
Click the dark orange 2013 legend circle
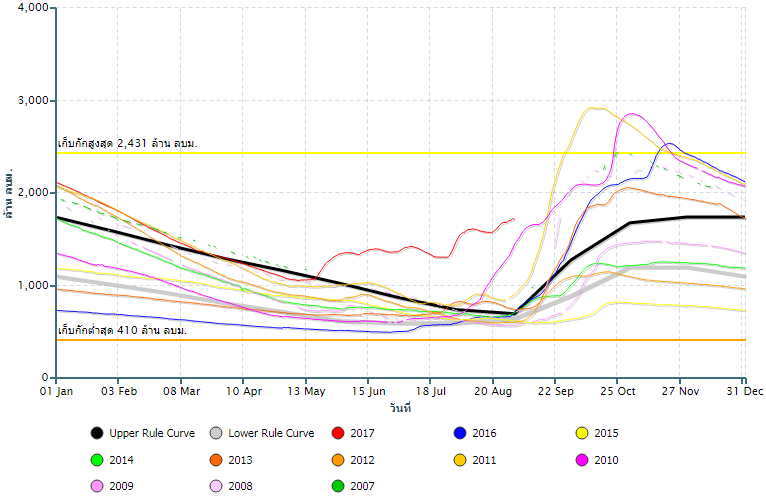click(x=216, y=460)
